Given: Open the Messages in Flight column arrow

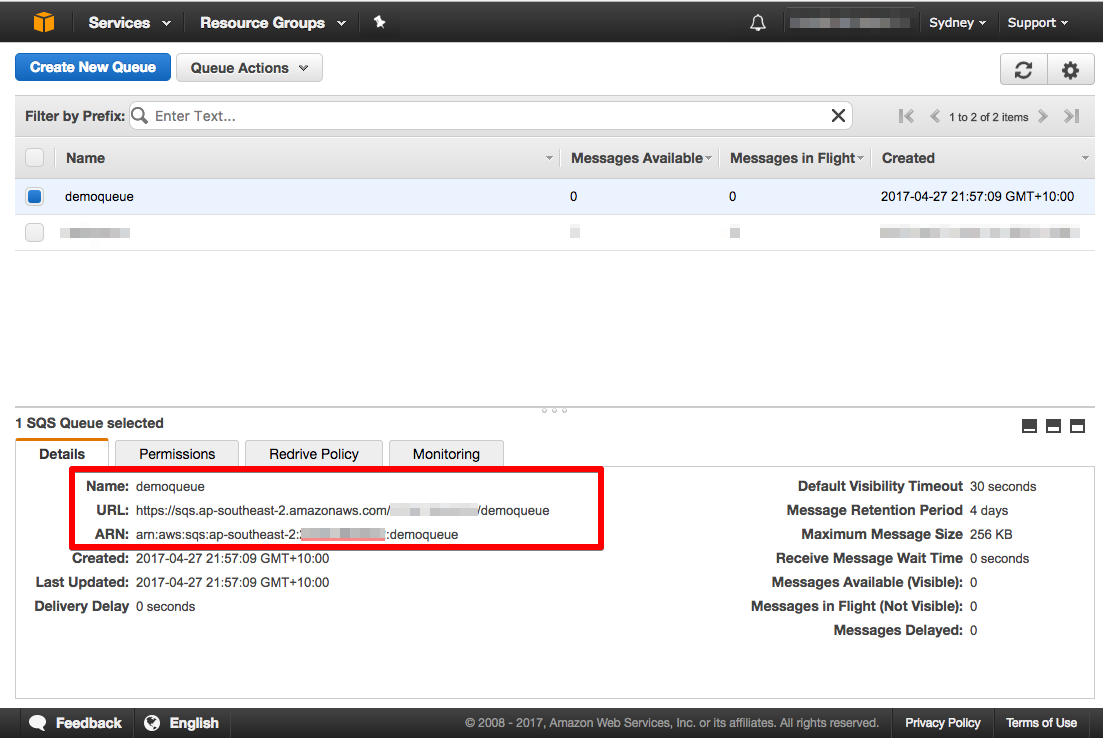Looking at the screenshot, I should [860, 158].
